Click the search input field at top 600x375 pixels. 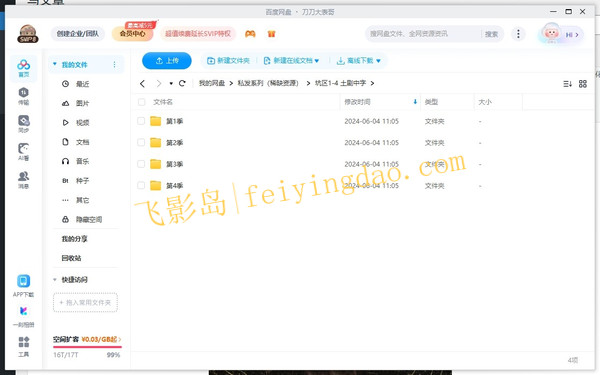422,34
